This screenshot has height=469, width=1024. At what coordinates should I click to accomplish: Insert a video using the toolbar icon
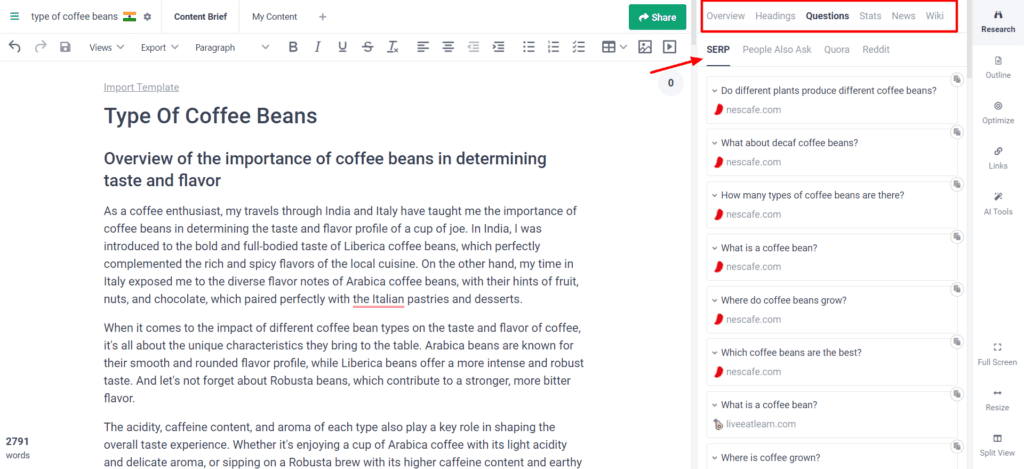pyautogui.click(x=669, y=47)
